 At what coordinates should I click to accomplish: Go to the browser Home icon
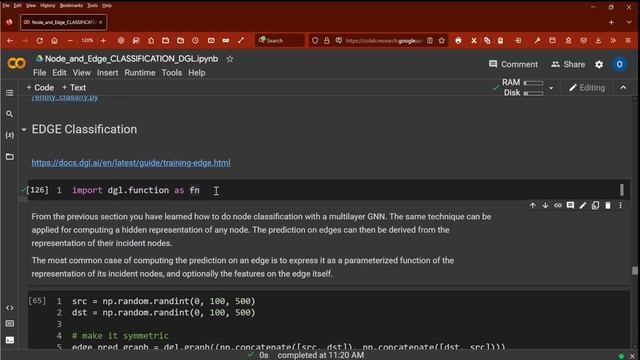[54, 40]
